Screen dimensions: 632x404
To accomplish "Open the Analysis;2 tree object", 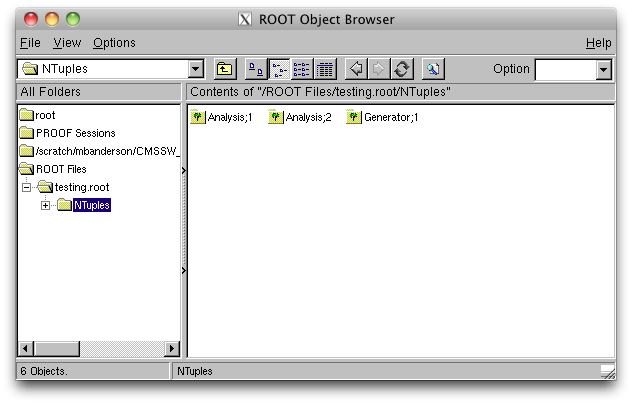I will (x=300, y=117).
